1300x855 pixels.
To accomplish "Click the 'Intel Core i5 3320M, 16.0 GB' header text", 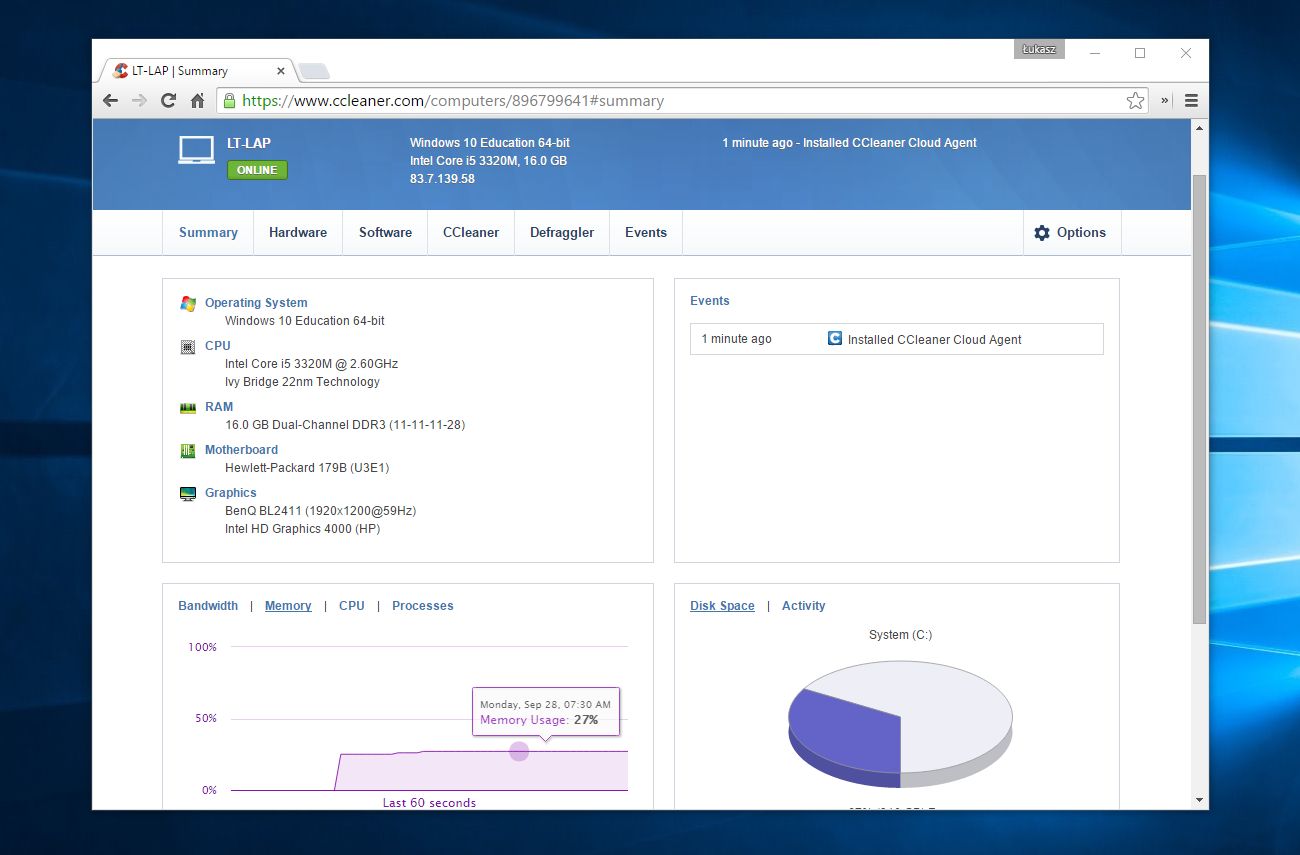I will pos(488,161).
